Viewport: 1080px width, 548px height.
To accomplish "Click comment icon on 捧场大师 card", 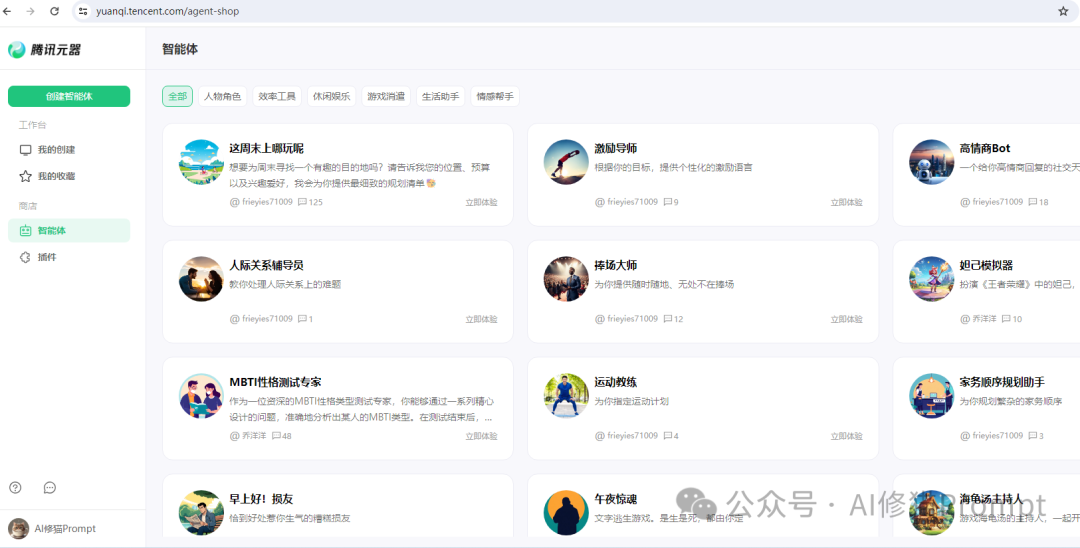I will point(667,319).
